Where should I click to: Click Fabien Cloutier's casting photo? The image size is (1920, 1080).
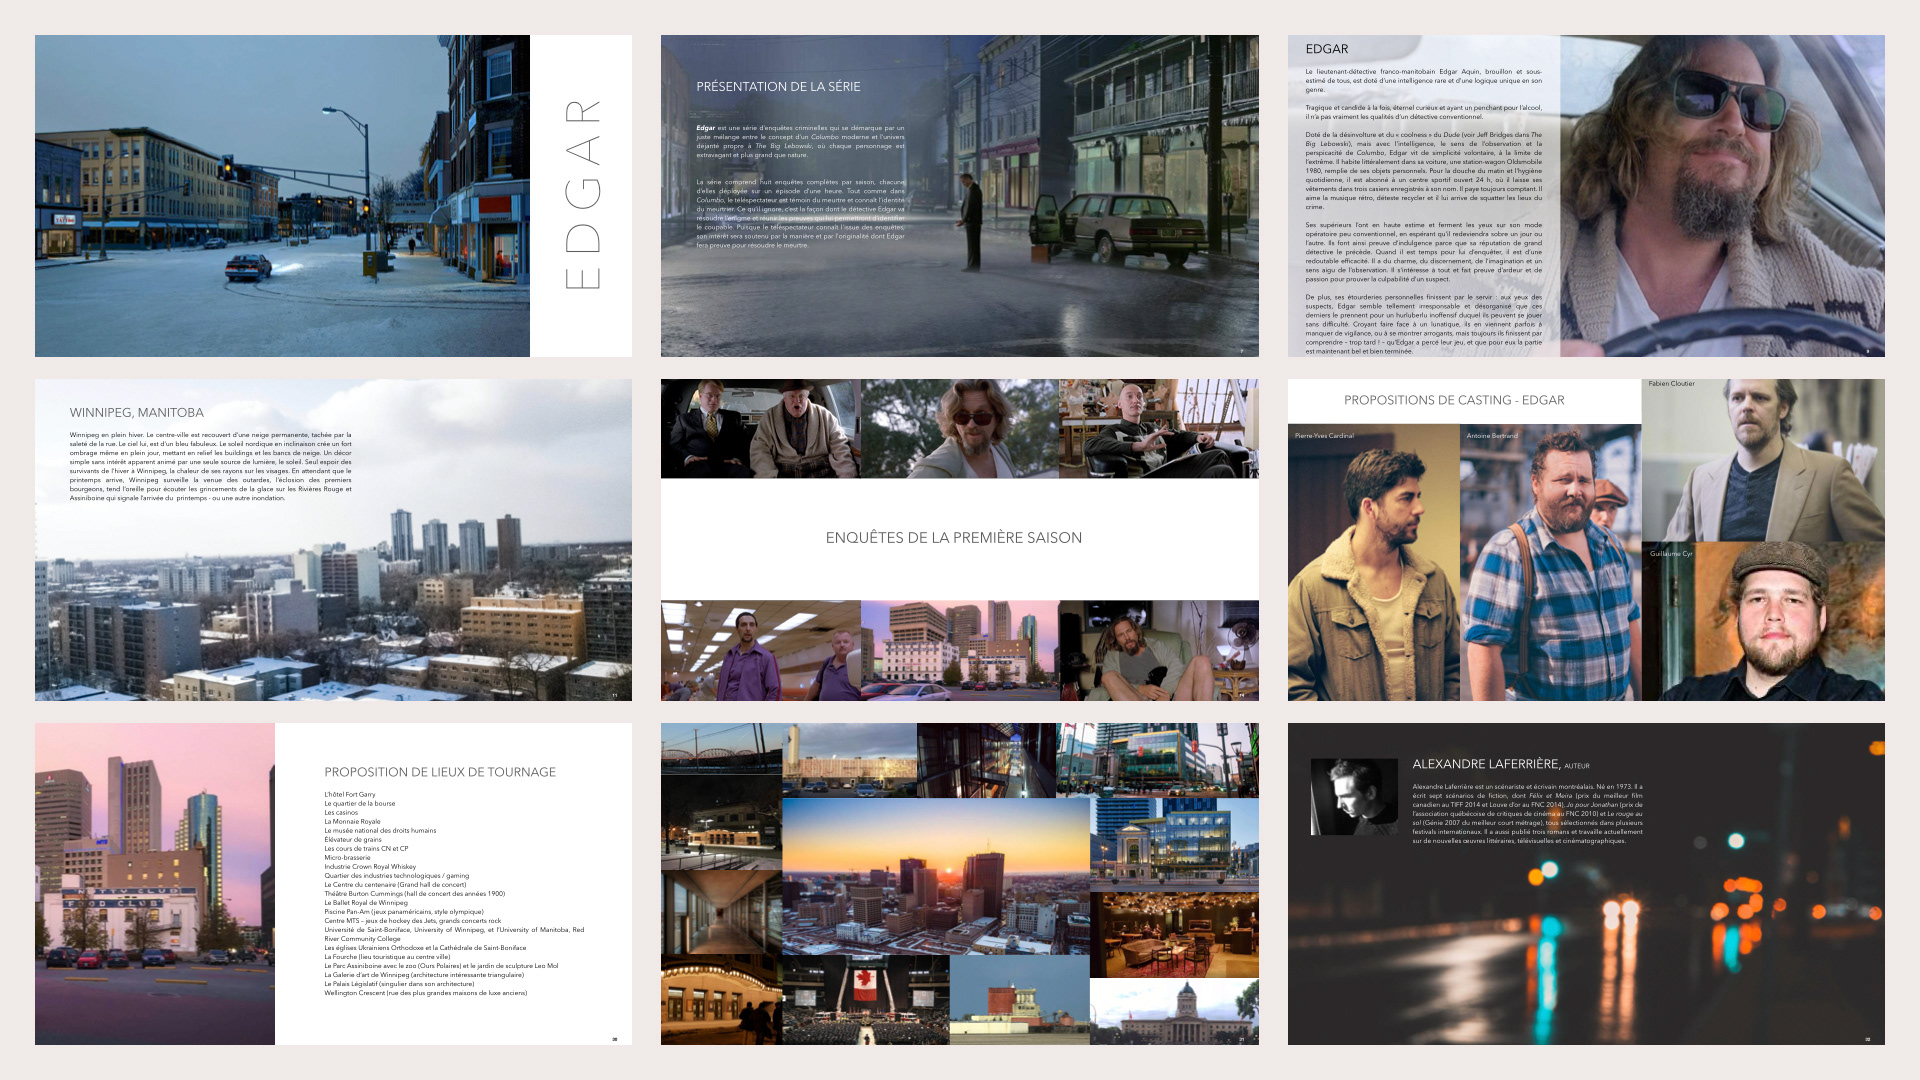[1762, 460]
